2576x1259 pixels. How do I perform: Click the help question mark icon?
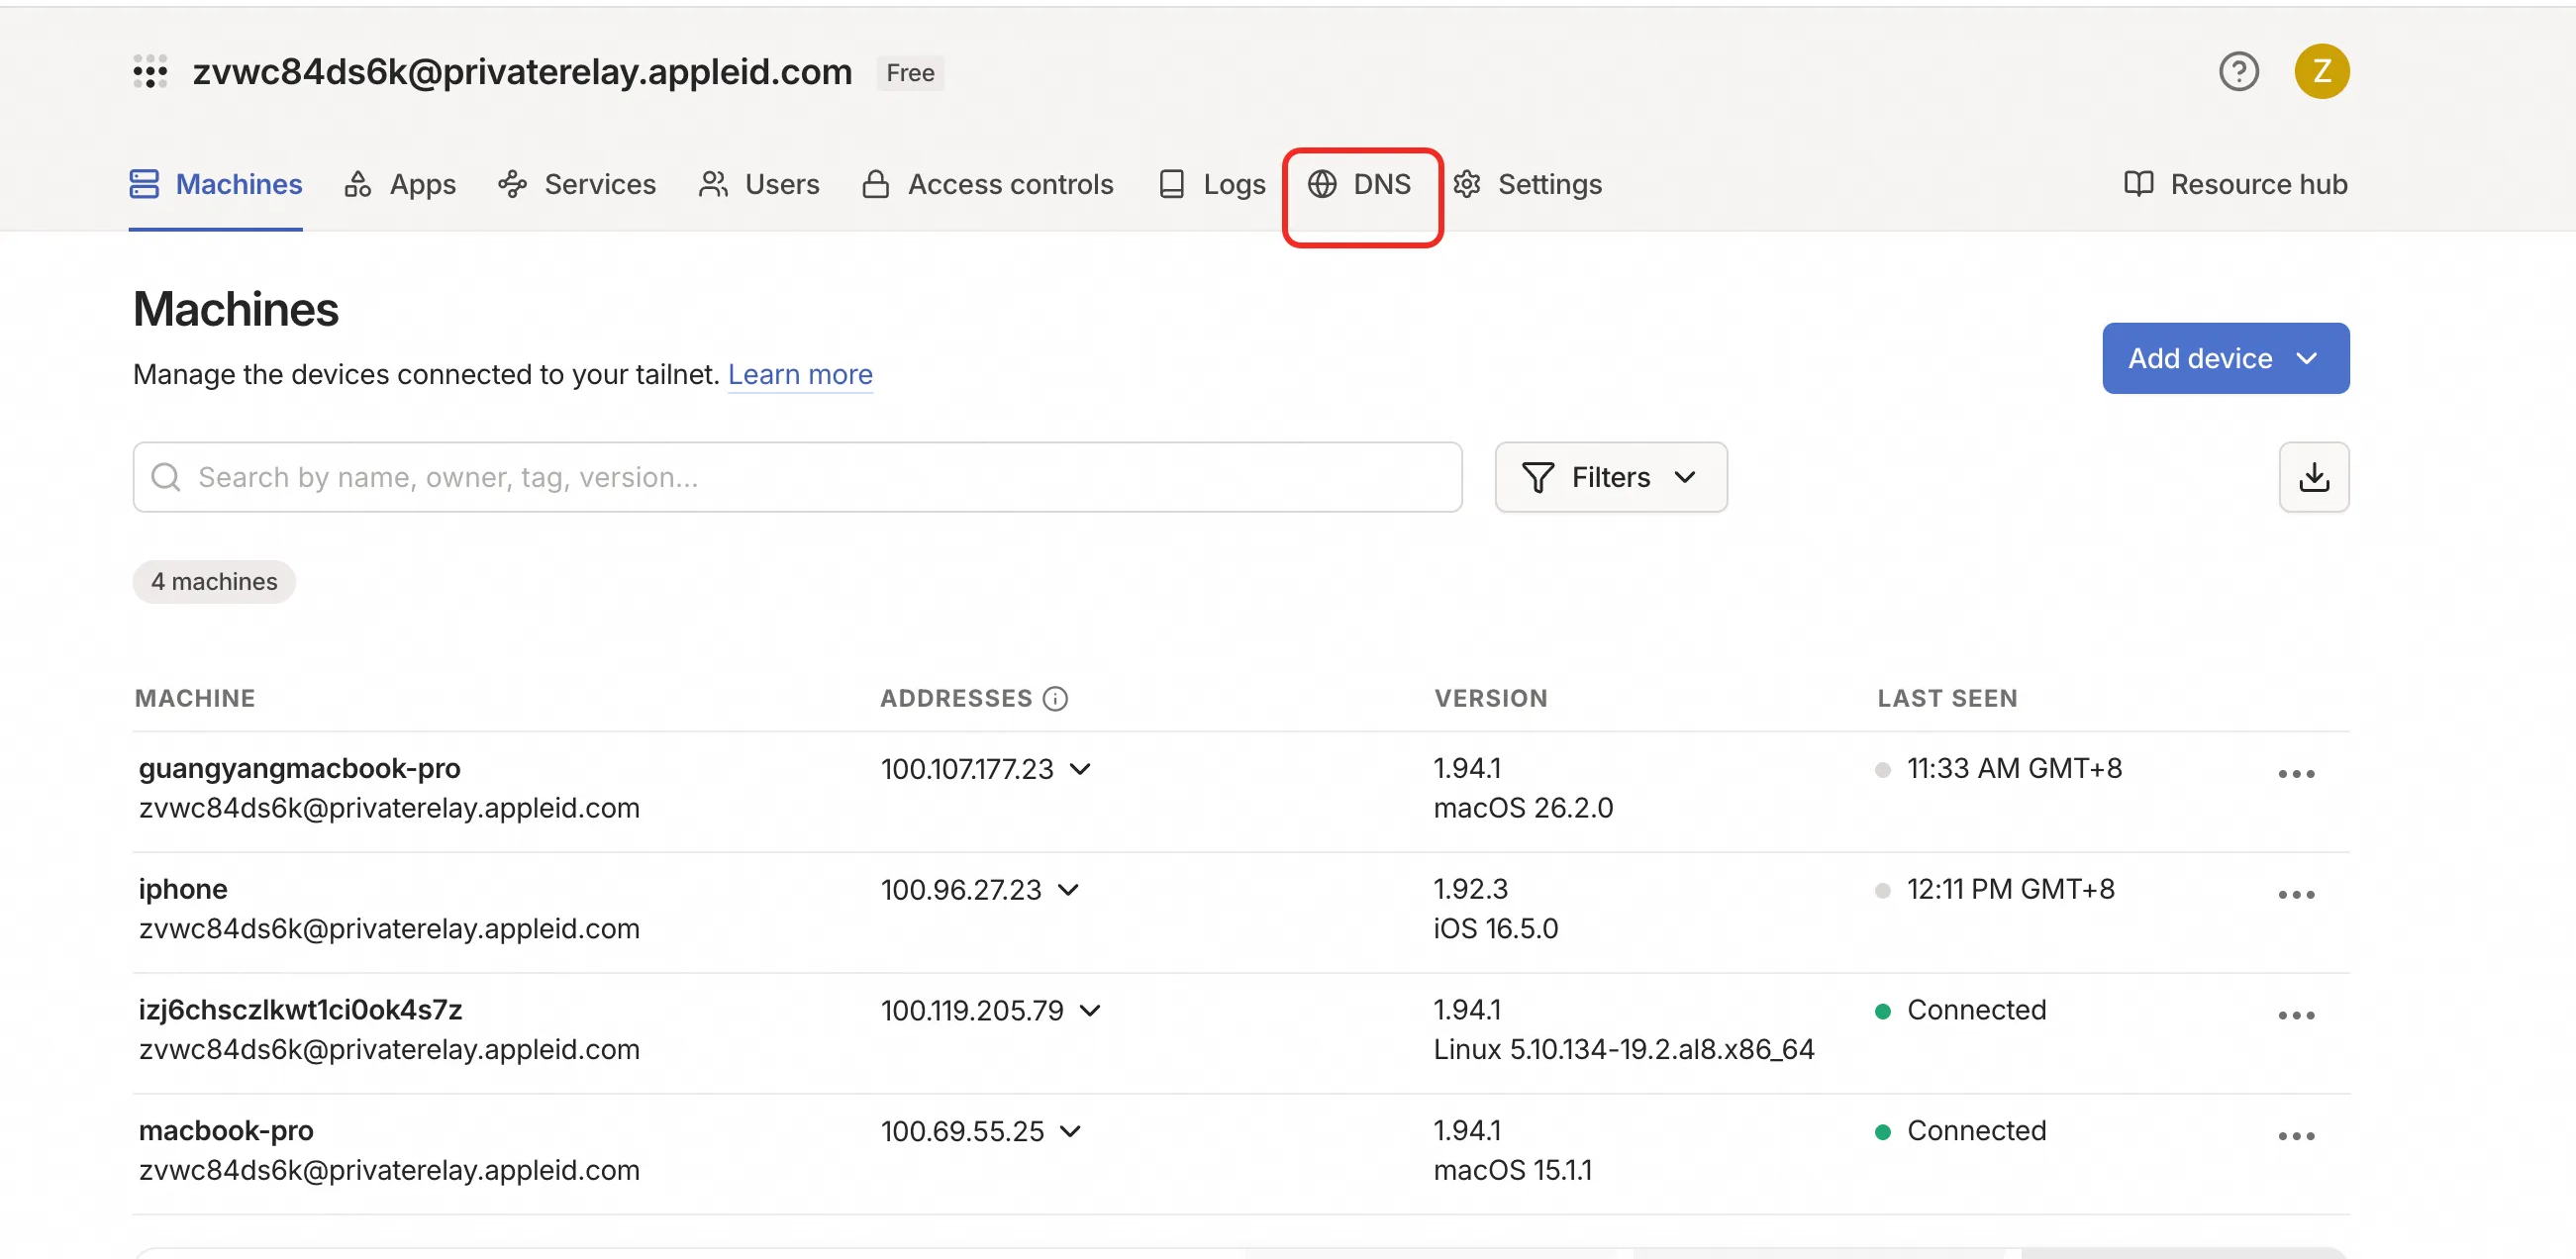(2238, 72)
